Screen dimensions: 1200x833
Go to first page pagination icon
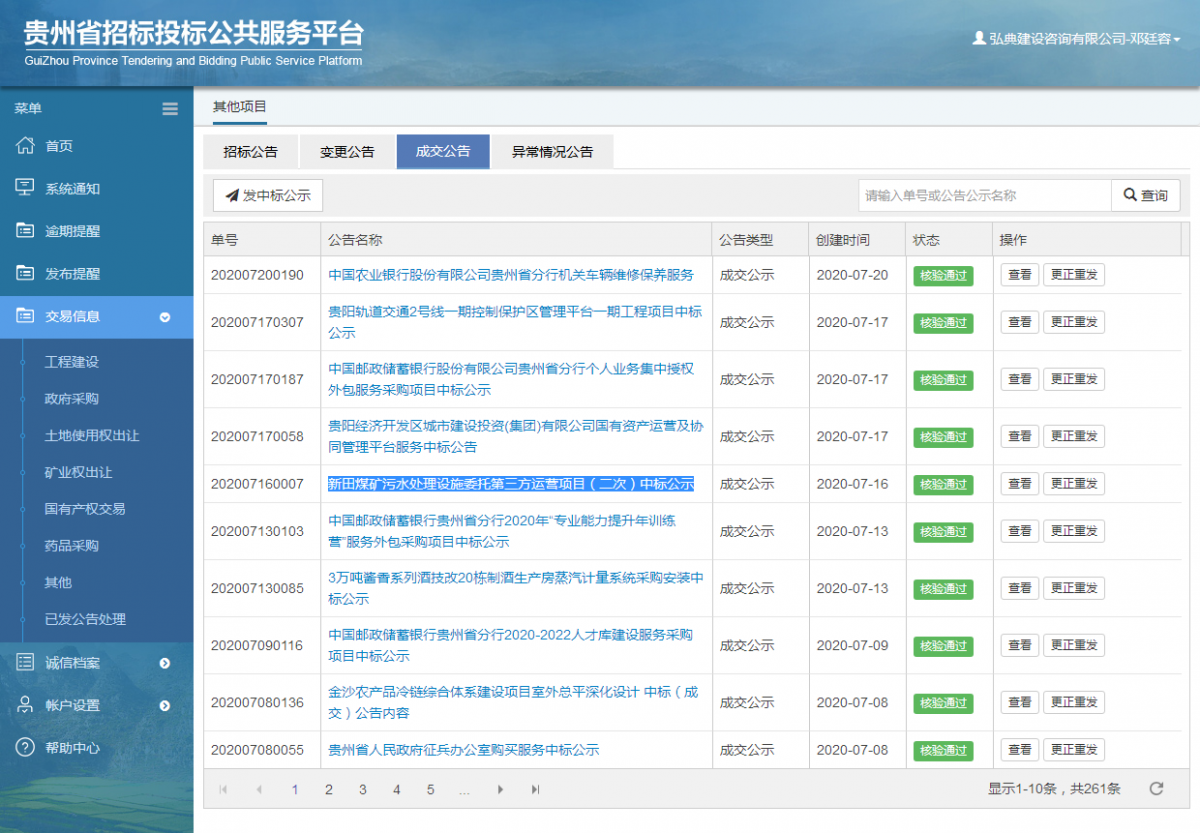tap(223, 789)
